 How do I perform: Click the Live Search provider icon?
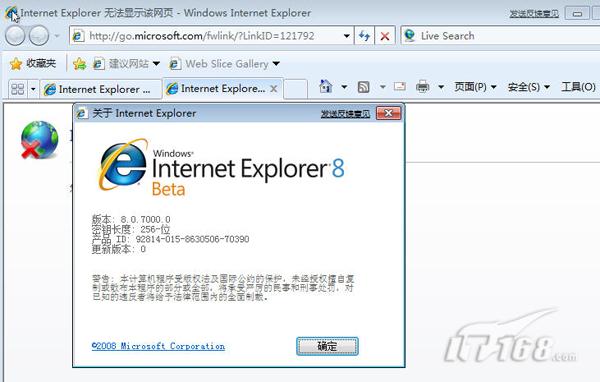409,36
